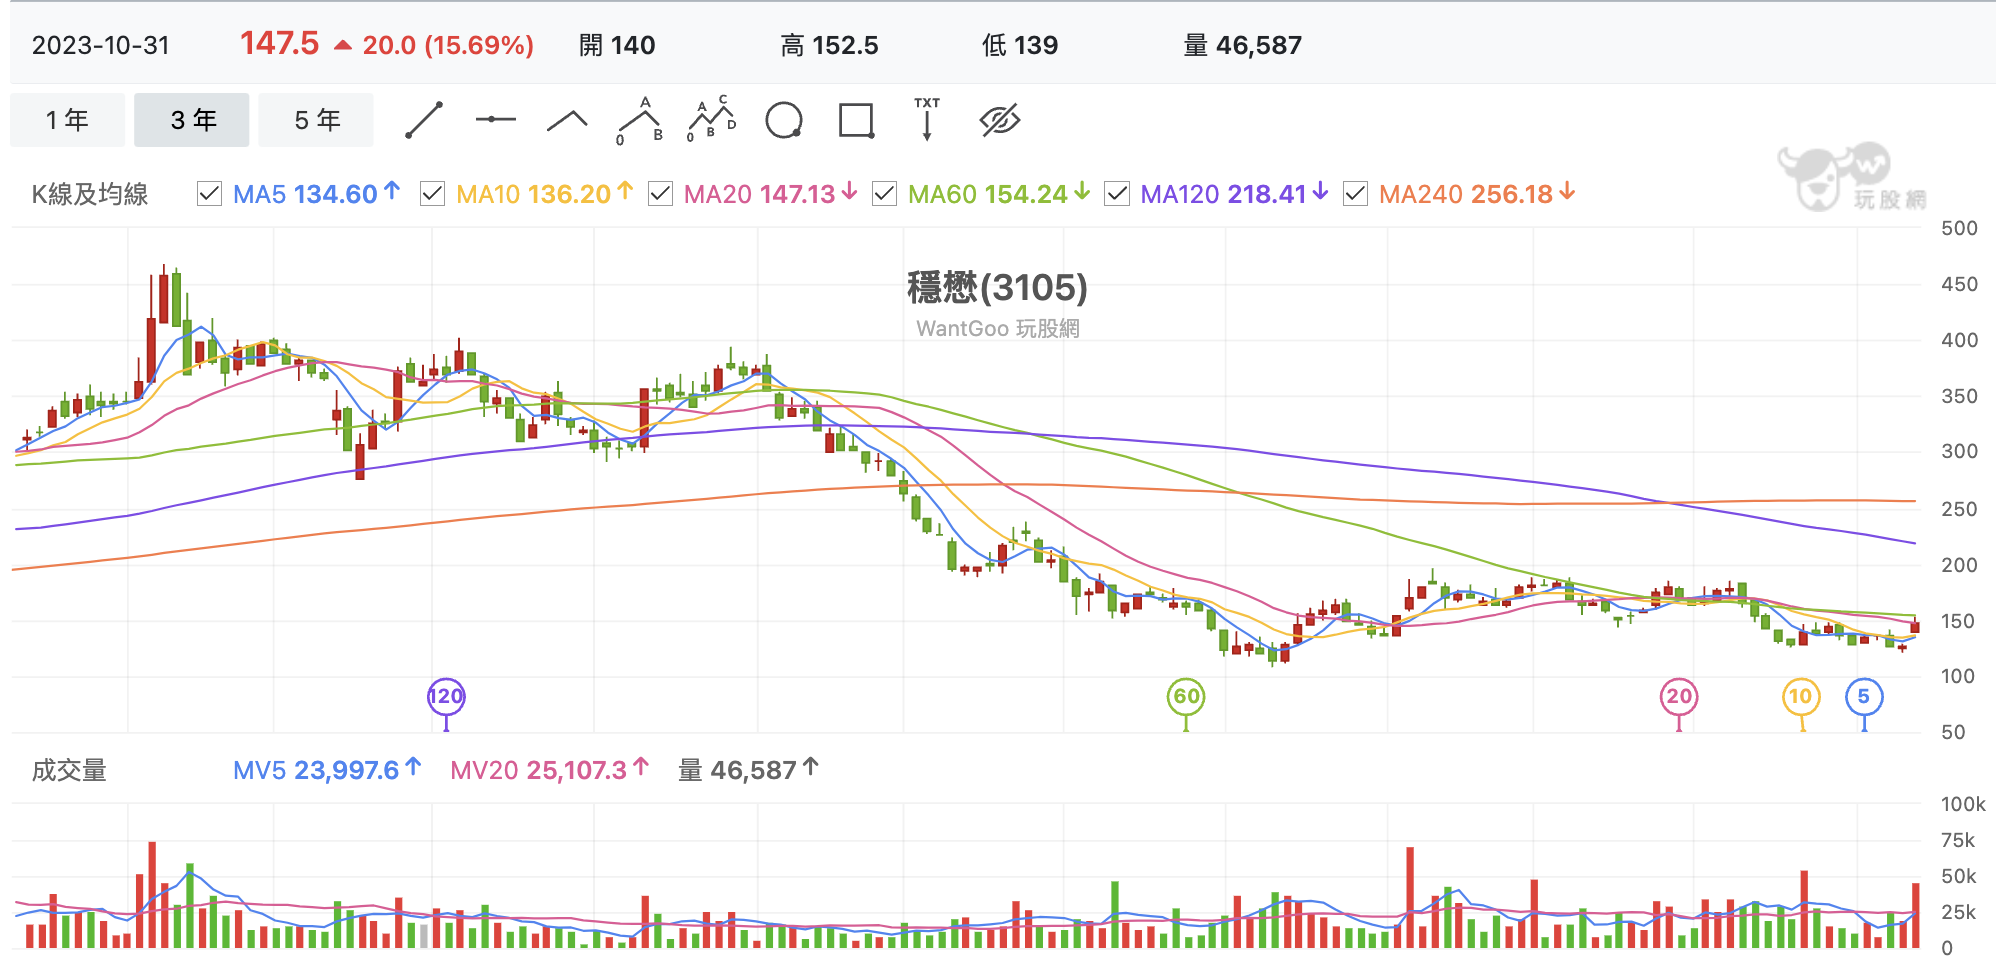Click the blue 5 timeline marker
This screenshot has height=972, width=1996.
tap(1864, 697)
